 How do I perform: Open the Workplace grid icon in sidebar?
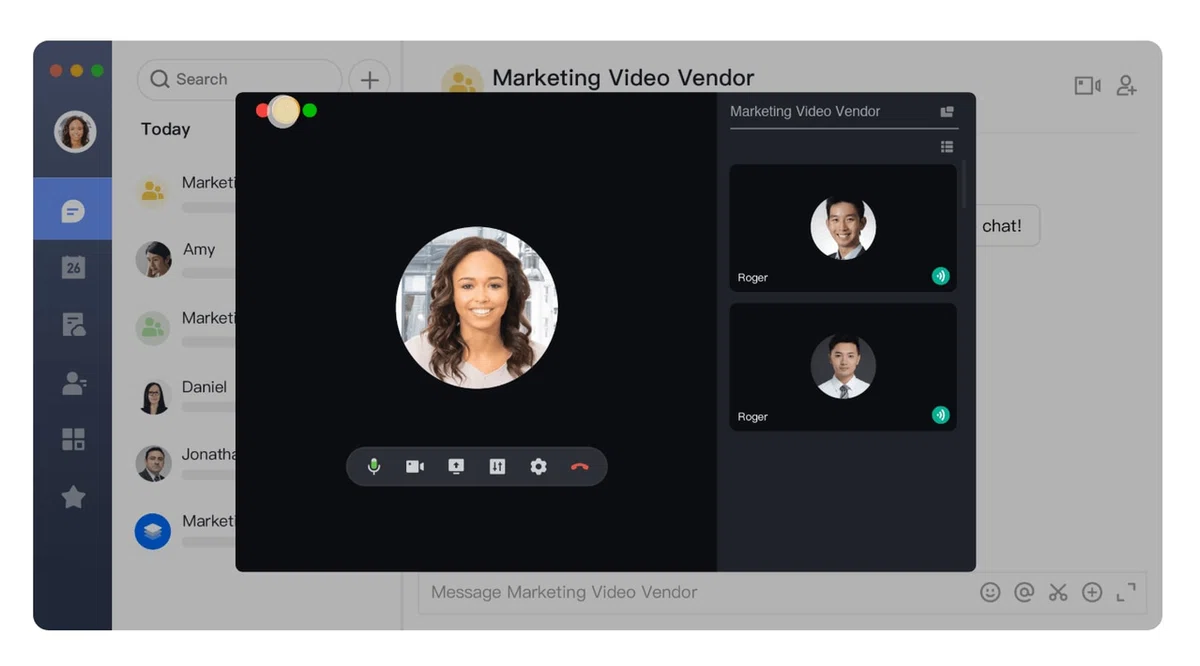click(73, 439)
